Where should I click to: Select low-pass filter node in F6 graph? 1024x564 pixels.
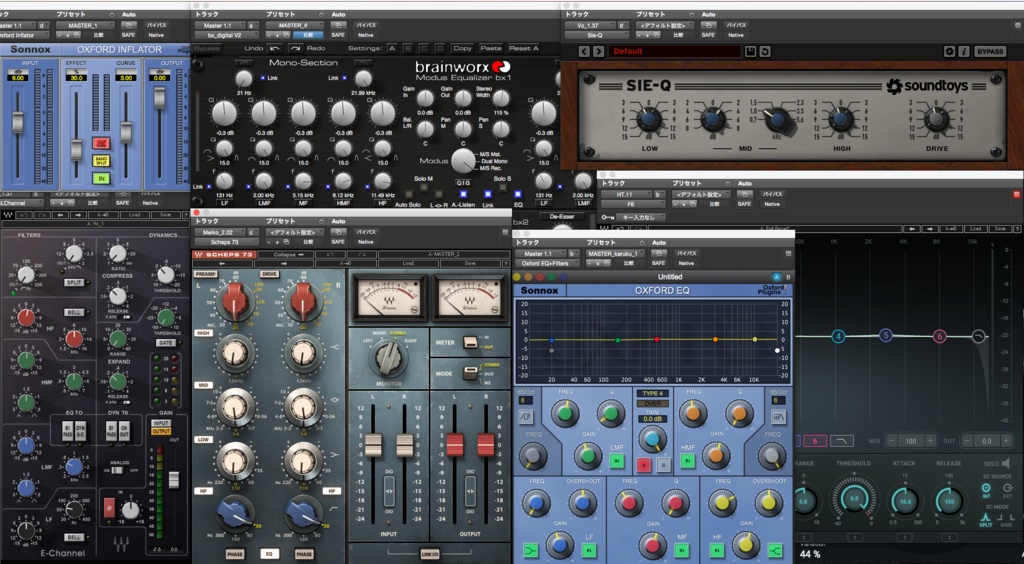click(978, 336)
